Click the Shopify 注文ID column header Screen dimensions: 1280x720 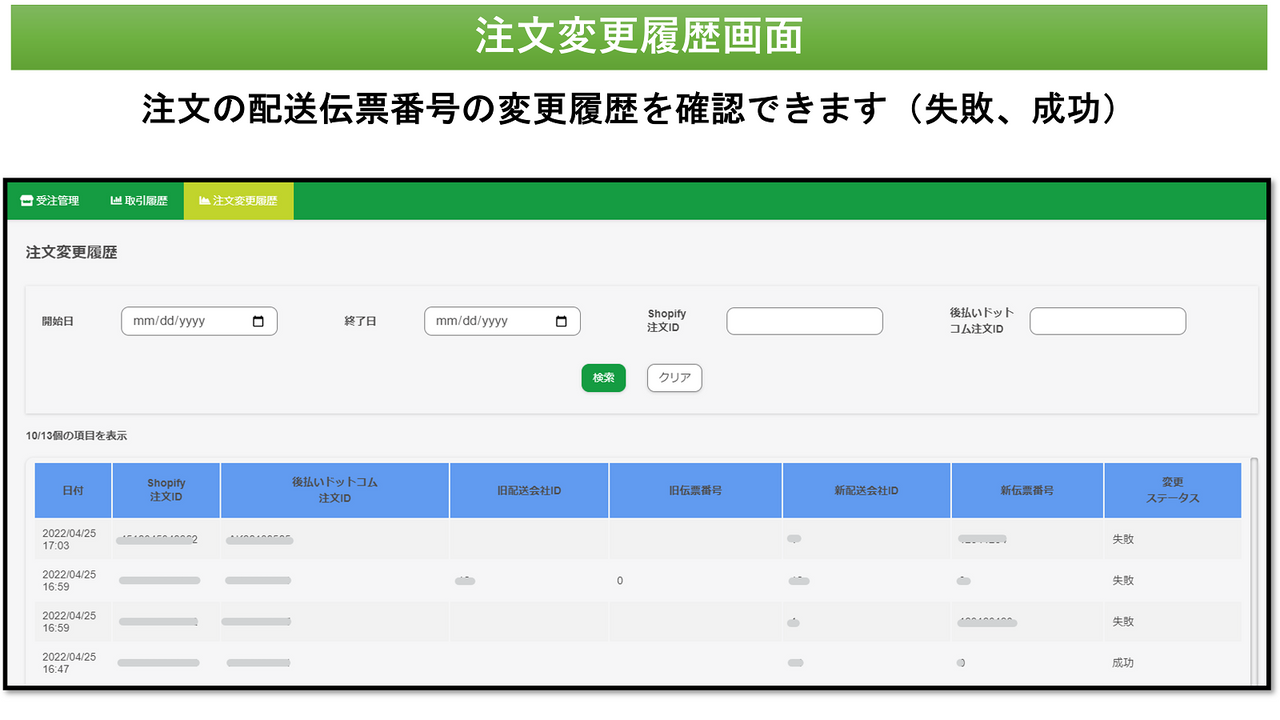167,491
